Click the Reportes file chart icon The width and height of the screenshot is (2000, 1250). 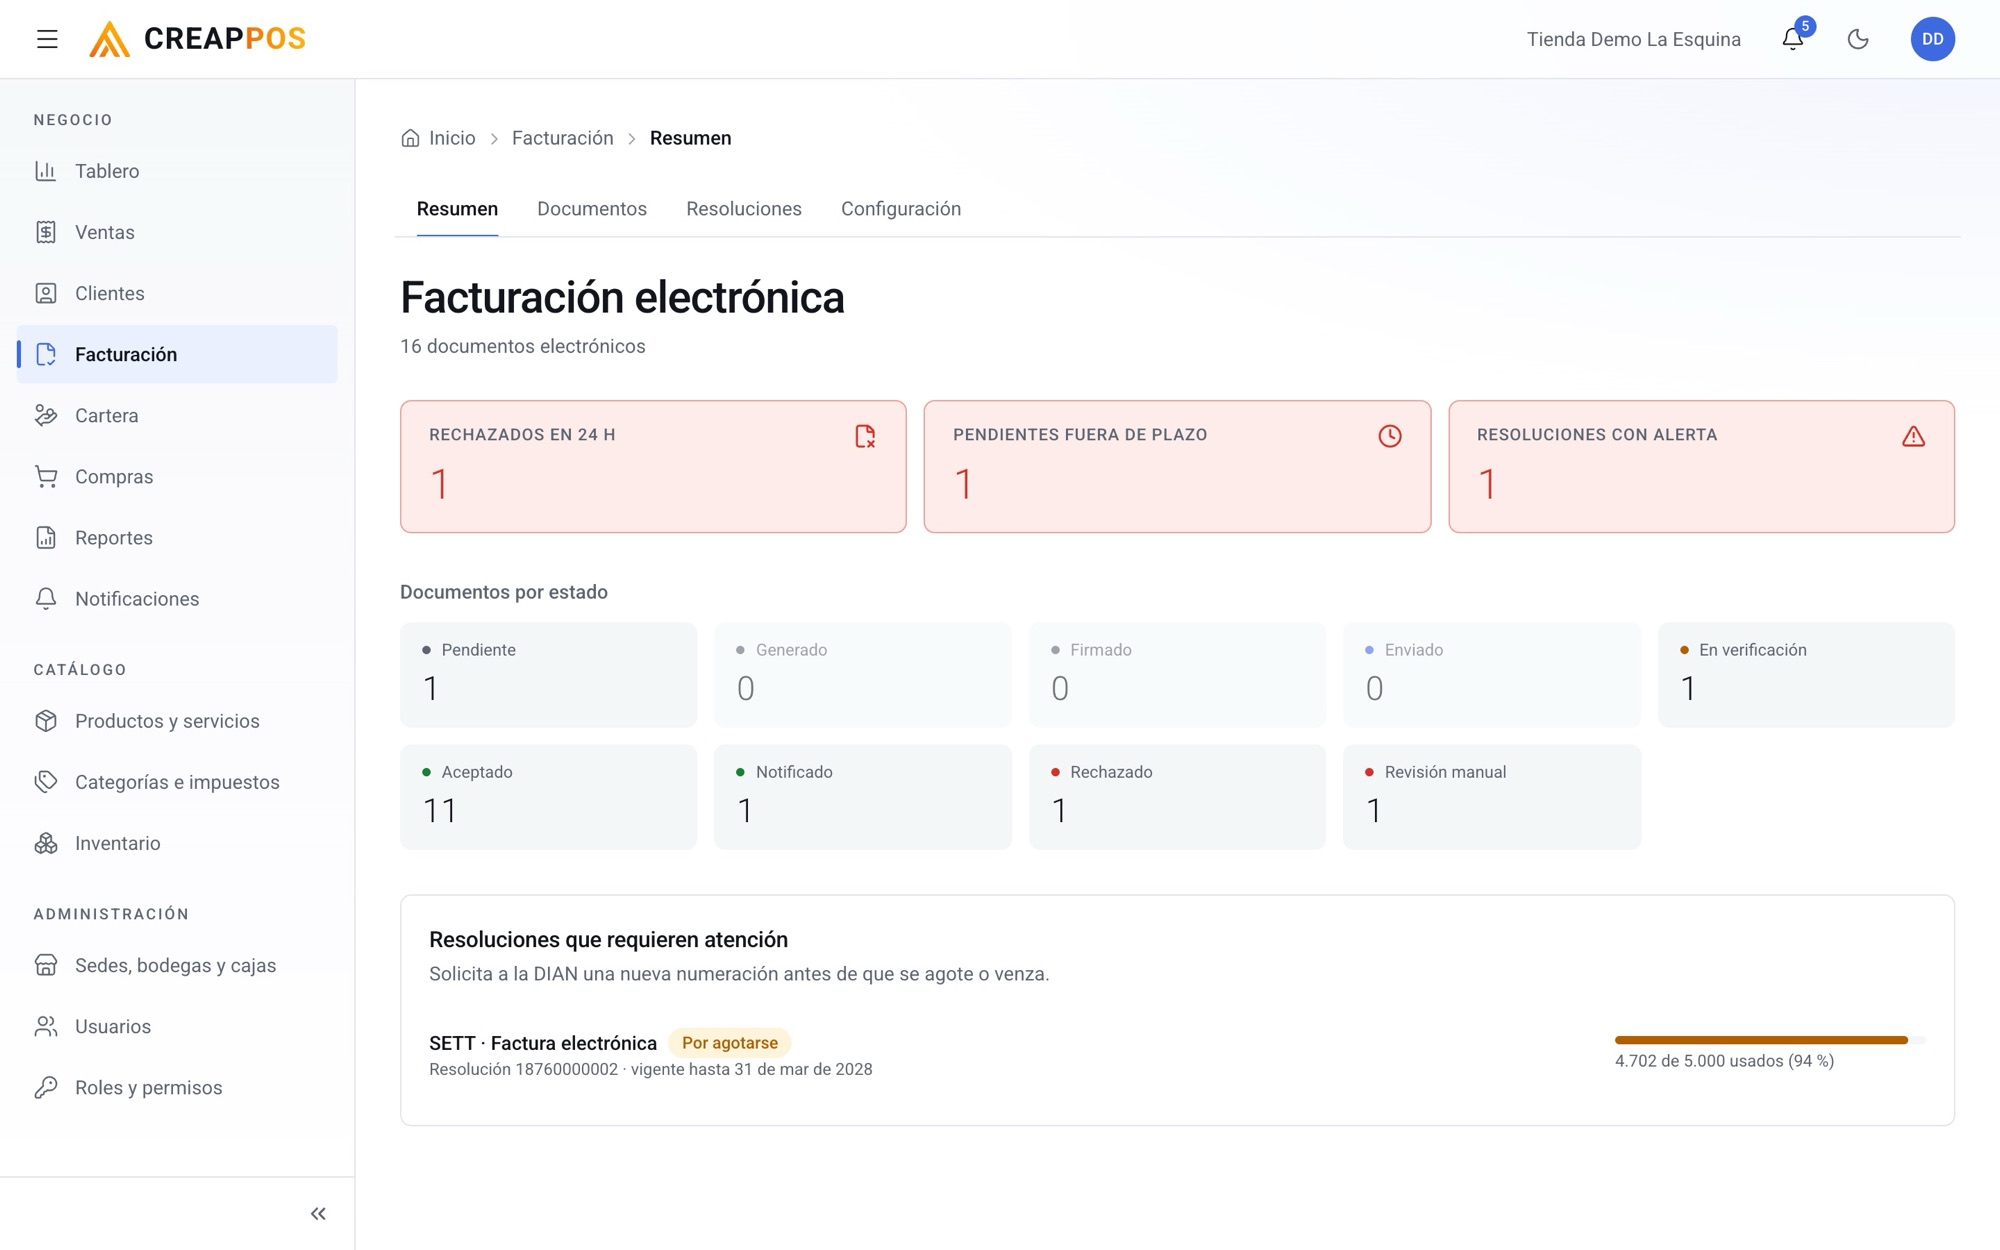pos(46,537)
